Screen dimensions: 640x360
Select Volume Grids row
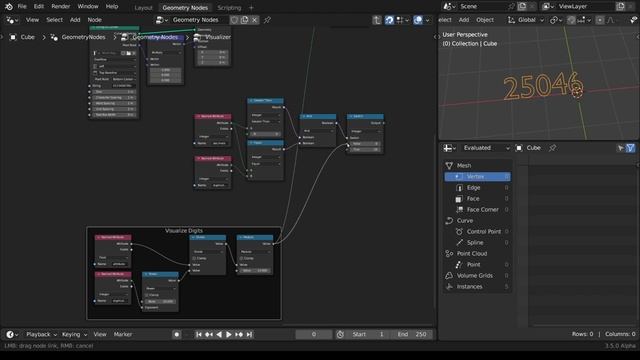477,276
